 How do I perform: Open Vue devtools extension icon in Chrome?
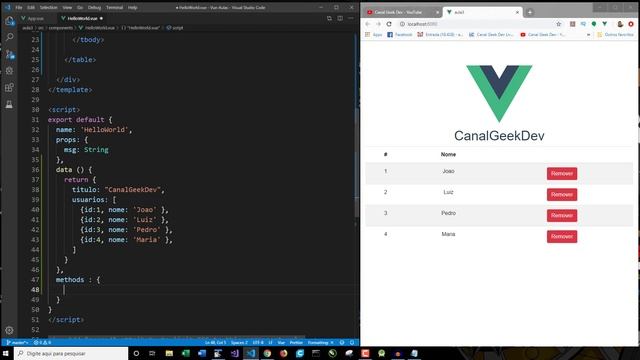604,24
